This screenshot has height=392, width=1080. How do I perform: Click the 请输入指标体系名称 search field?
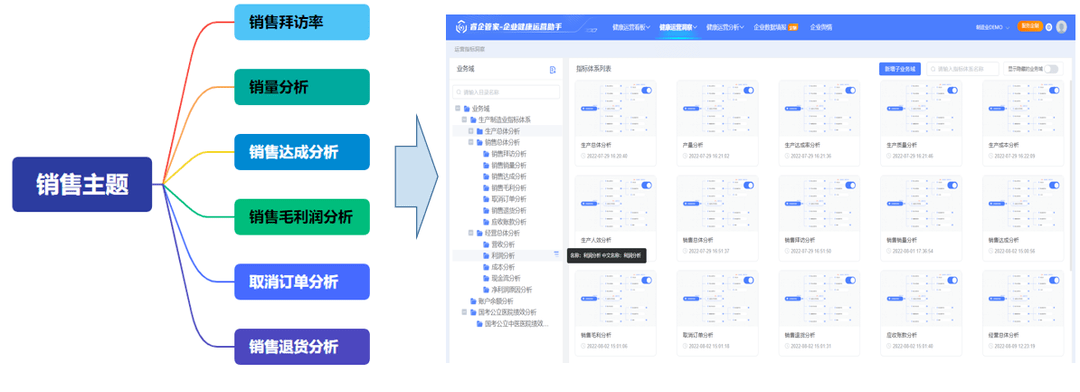click(963, 69)
